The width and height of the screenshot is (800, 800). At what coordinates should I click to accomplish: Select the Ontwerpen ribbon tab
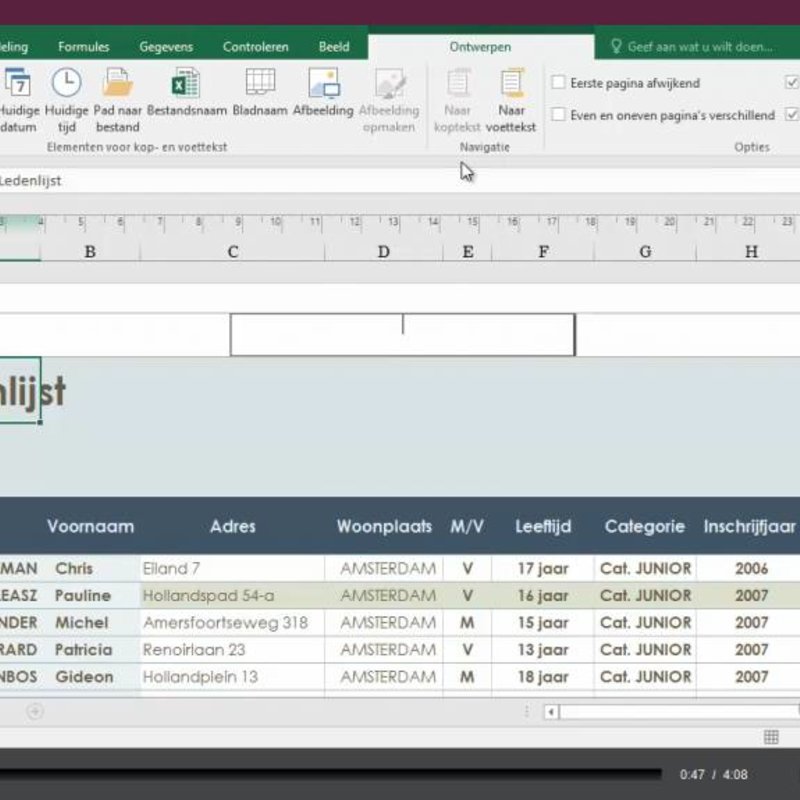(480, 47)
